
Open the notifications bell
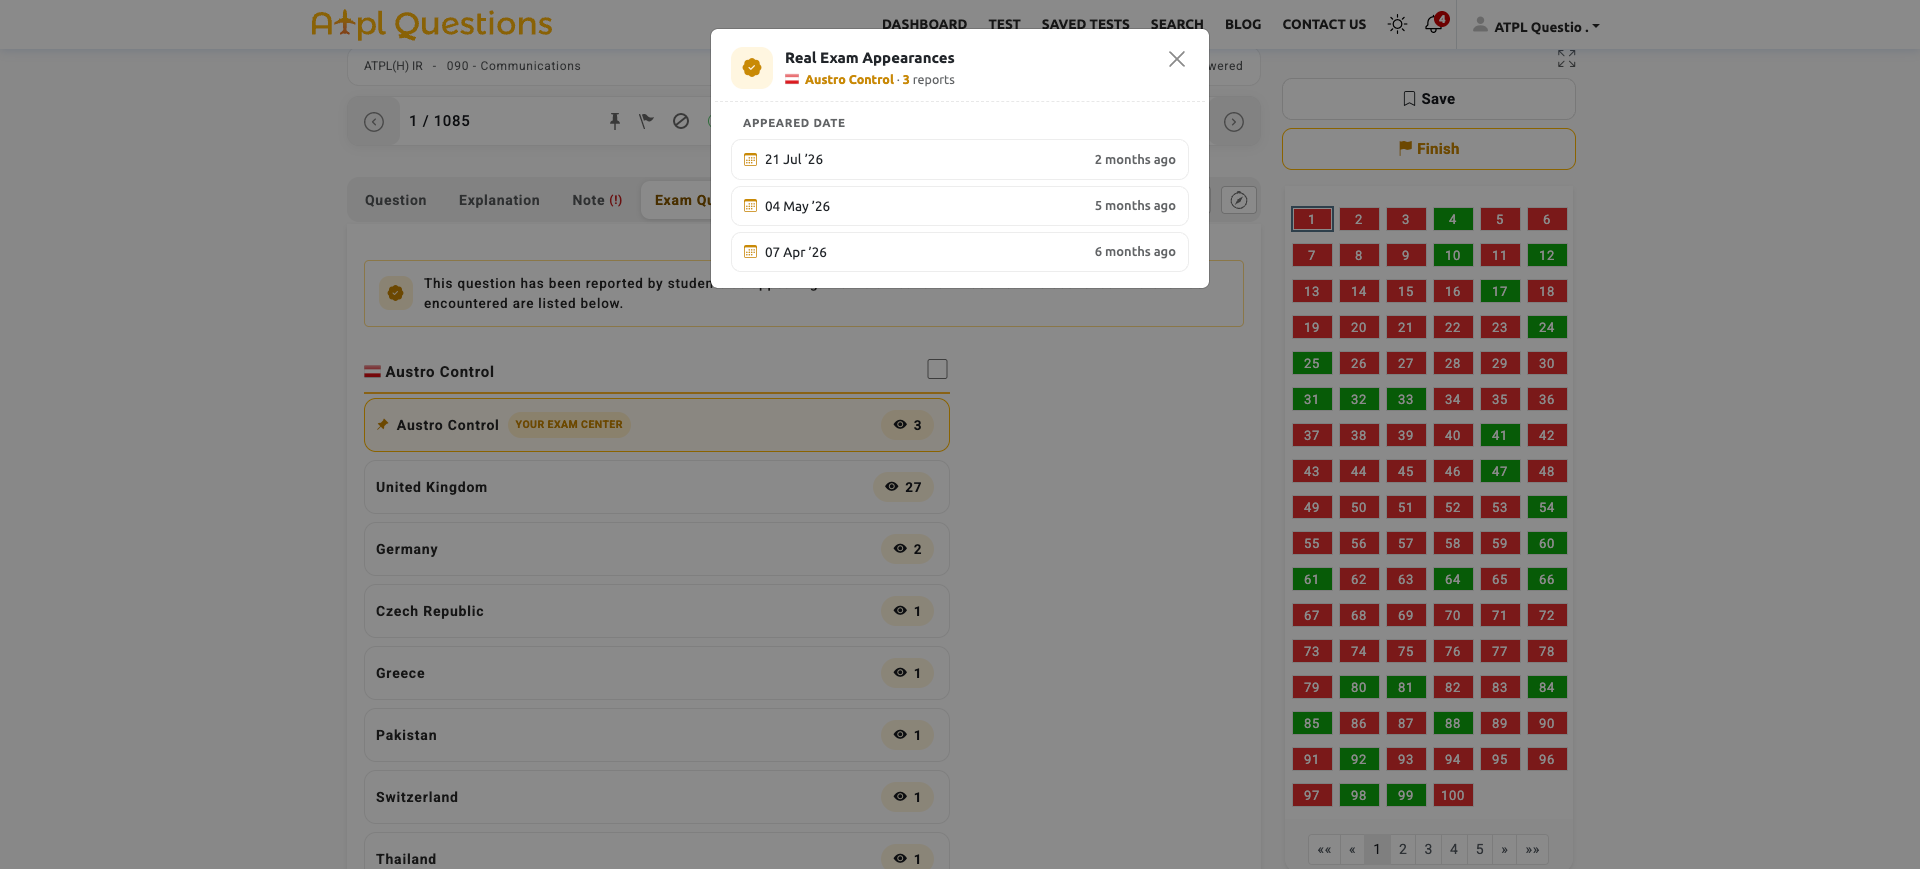pyautogui.click(x=1434, y=24)
